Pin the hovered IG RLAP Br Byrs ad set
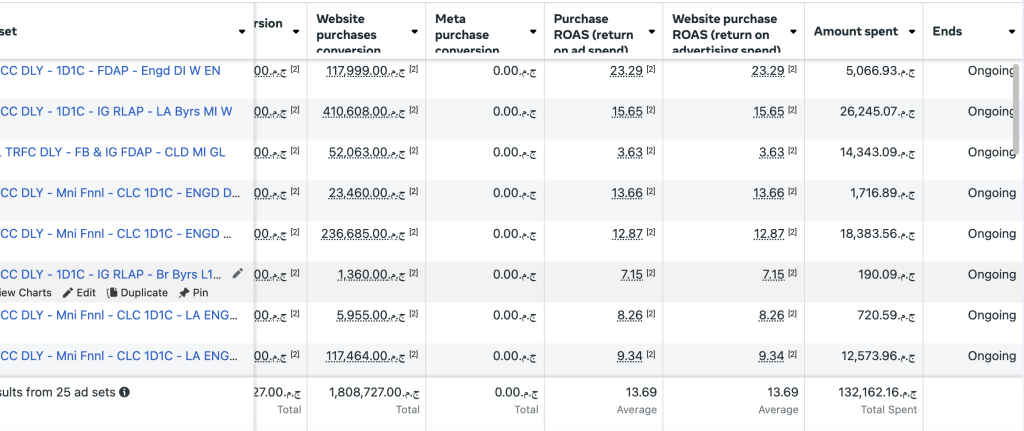 click(193, 293)
